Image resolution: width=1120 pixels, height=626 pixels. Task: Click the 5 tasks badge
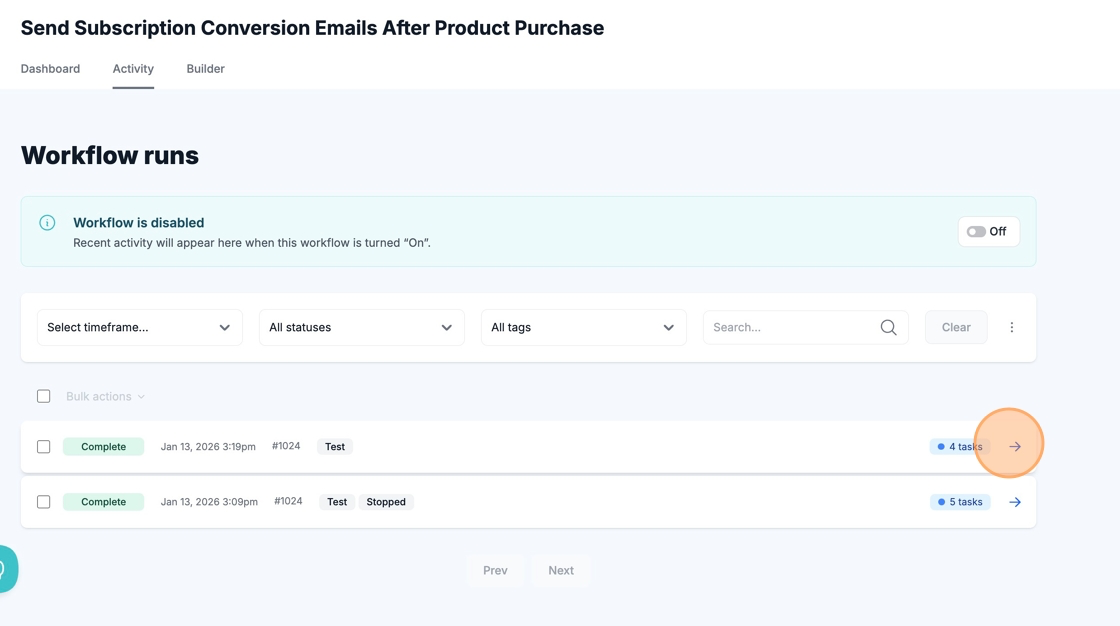[x=959, y=502]
